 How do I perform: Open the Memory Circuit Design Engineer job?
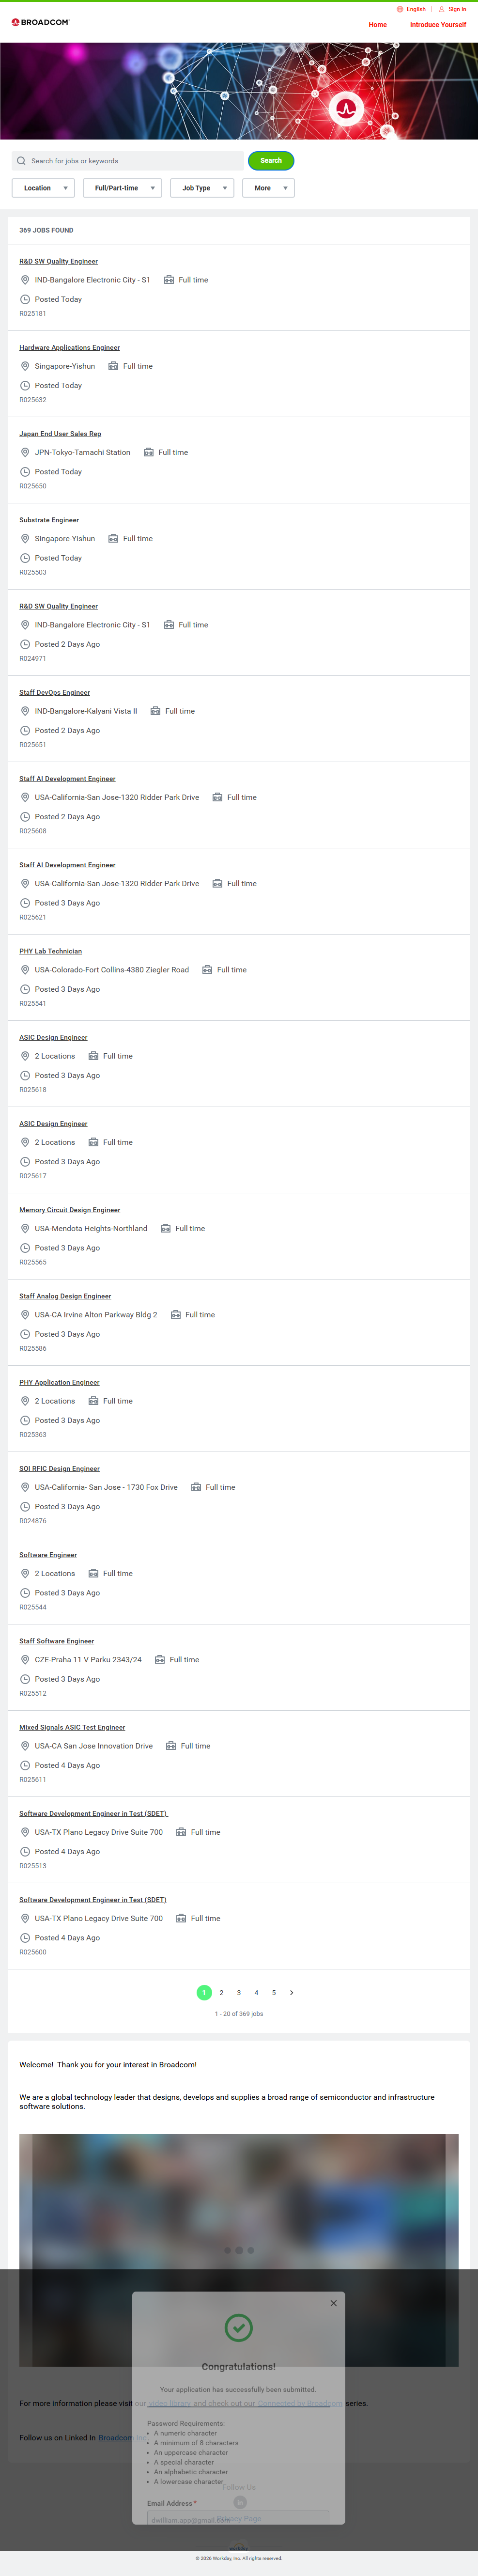(x=69, y=1210)
